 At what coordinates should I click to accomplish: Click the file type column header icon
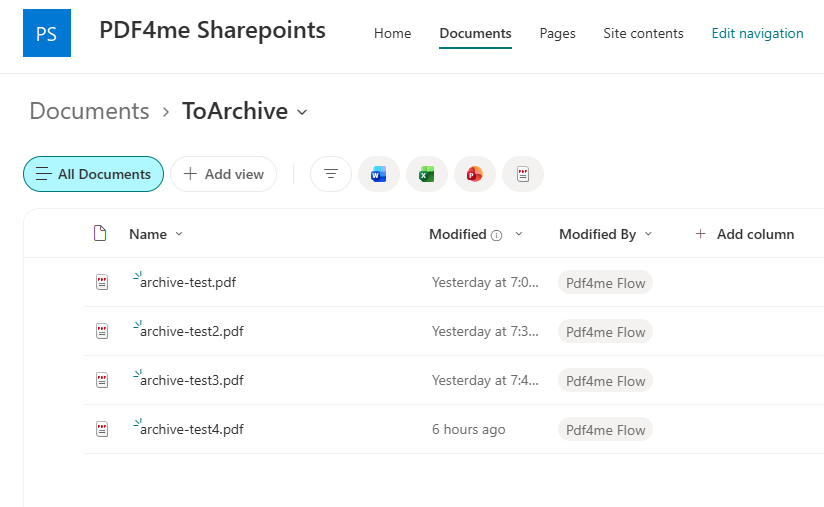coord(100,233)
